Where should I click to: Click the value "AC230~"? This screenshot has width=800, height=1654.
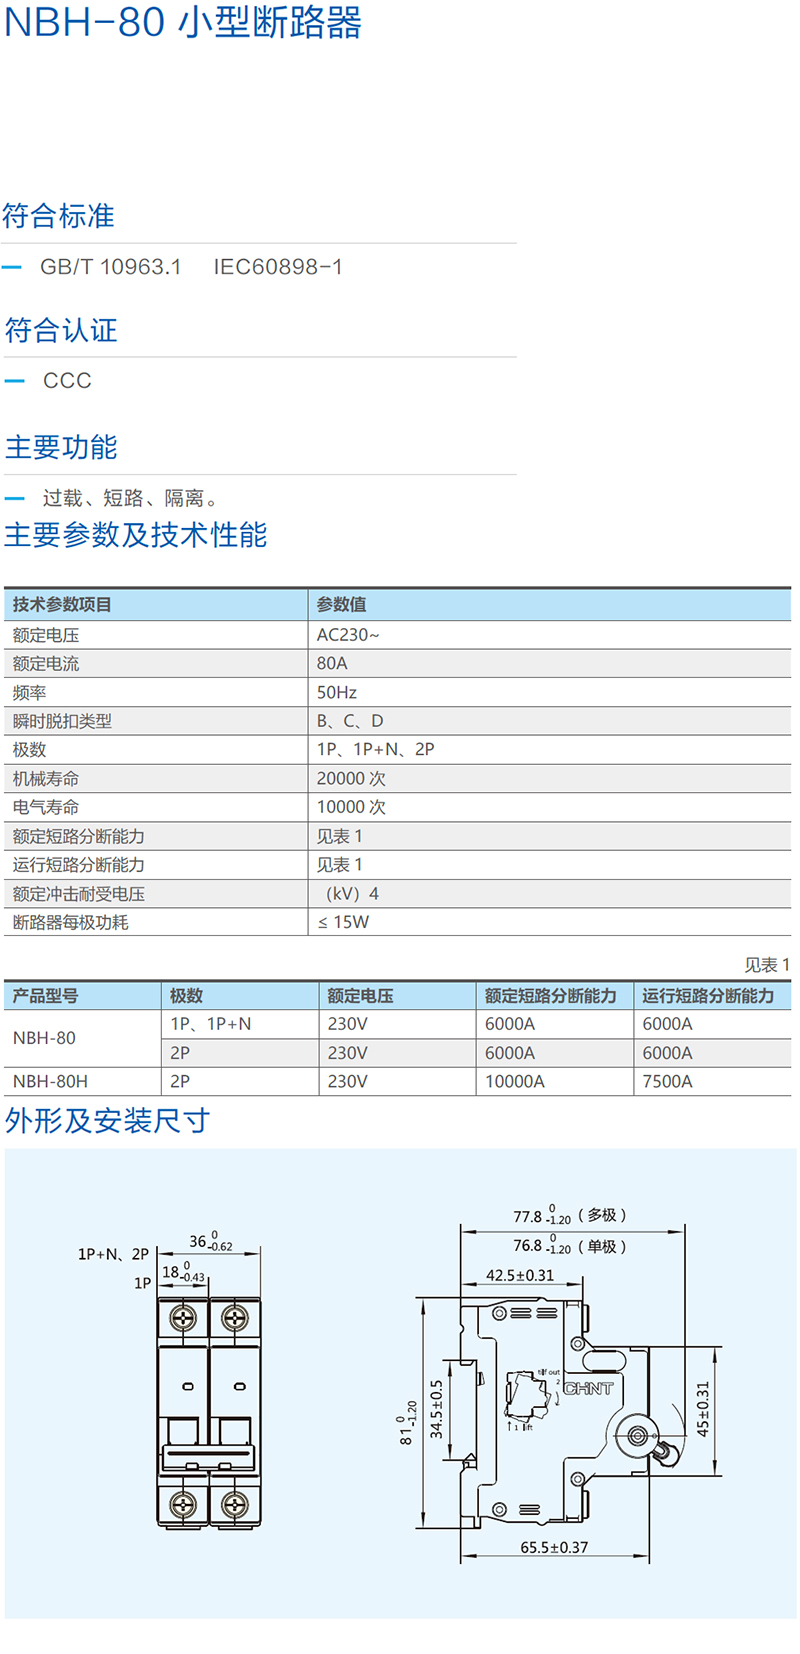[x=348, y=635]
